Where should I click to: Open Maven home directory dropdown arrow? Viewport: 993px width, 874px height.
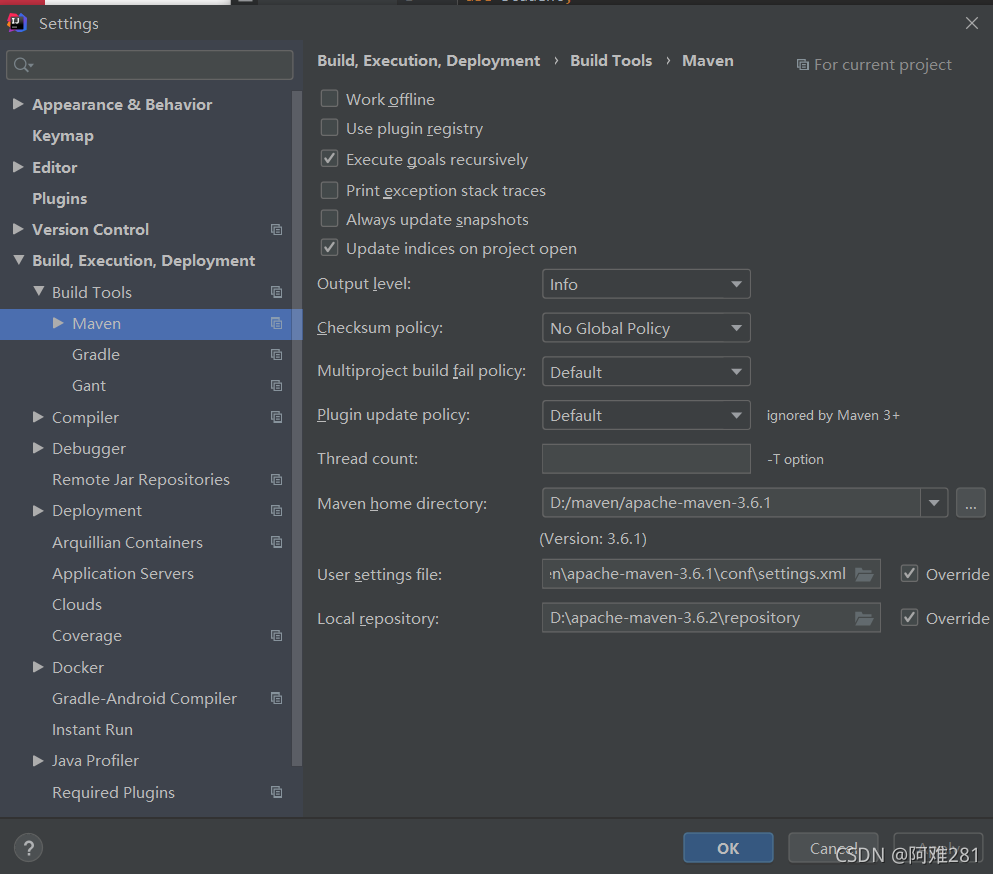click(934, 503)
